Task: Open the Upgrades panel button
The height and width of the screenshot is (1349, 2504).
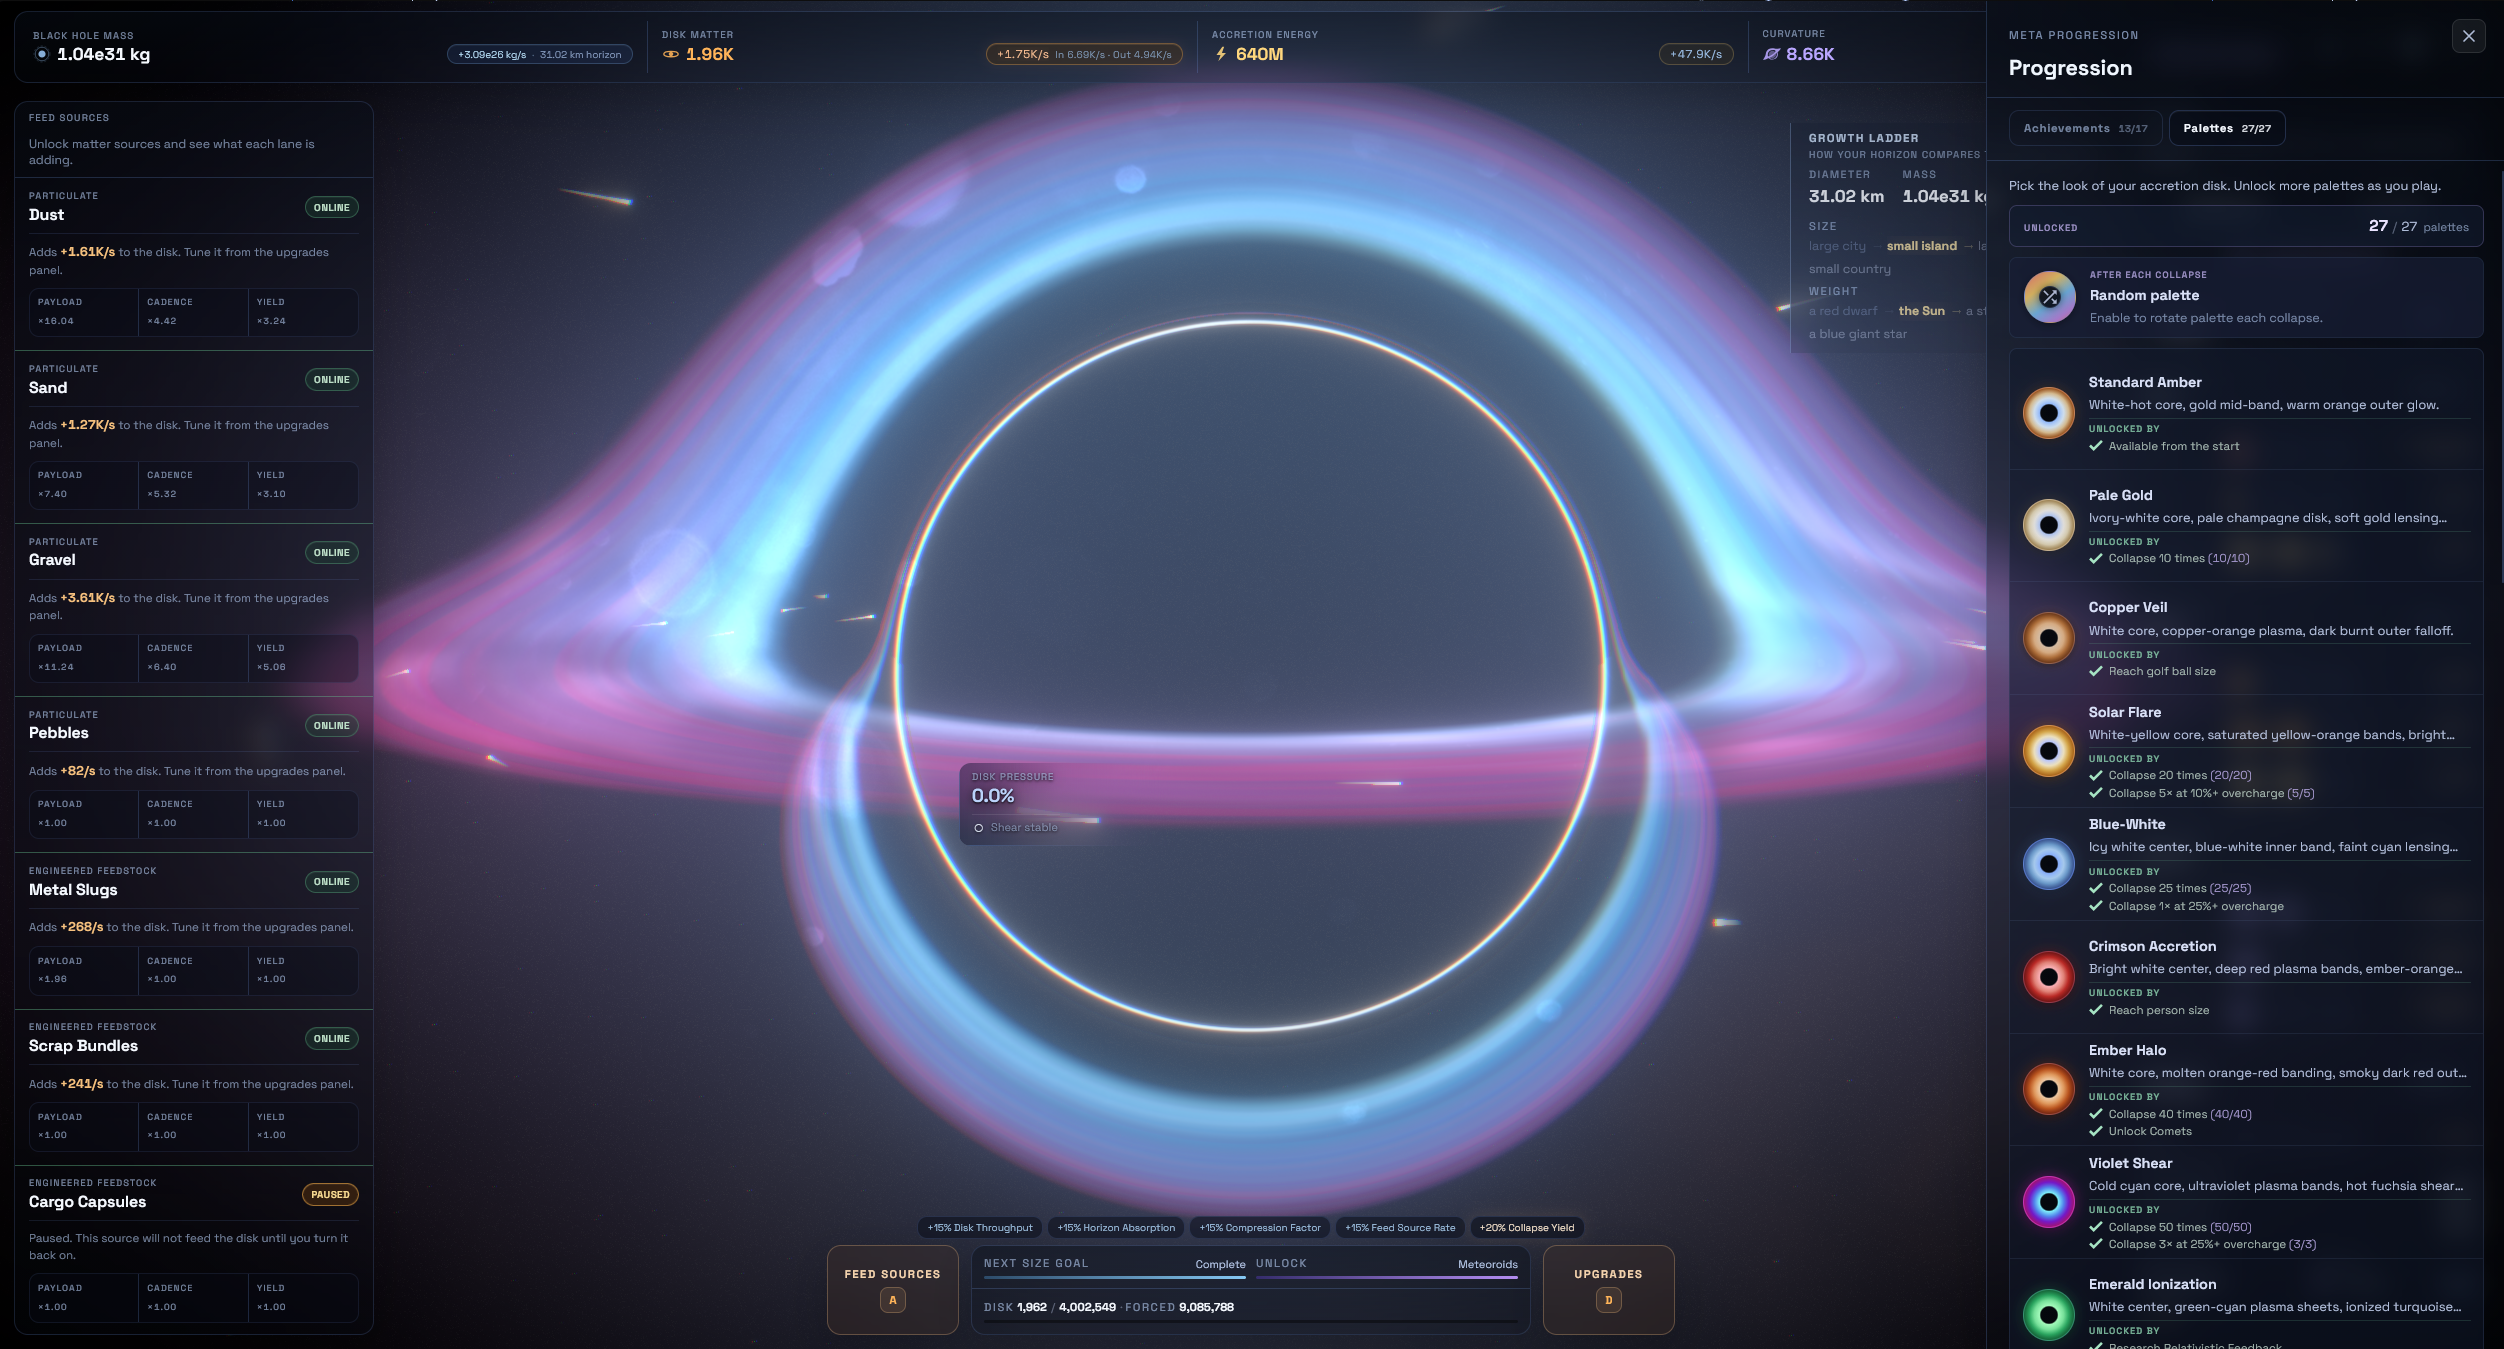Action: [x=1608, y=1290]
